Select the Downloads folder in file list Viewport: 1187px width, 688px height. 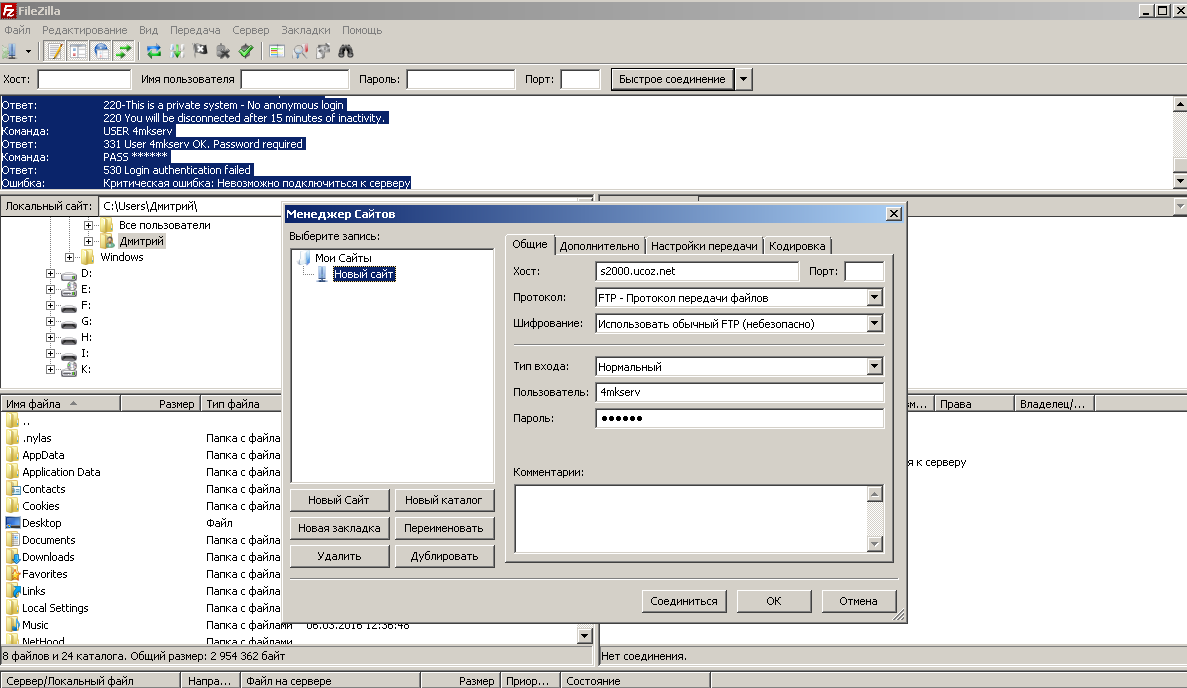[x=48, y=557]
